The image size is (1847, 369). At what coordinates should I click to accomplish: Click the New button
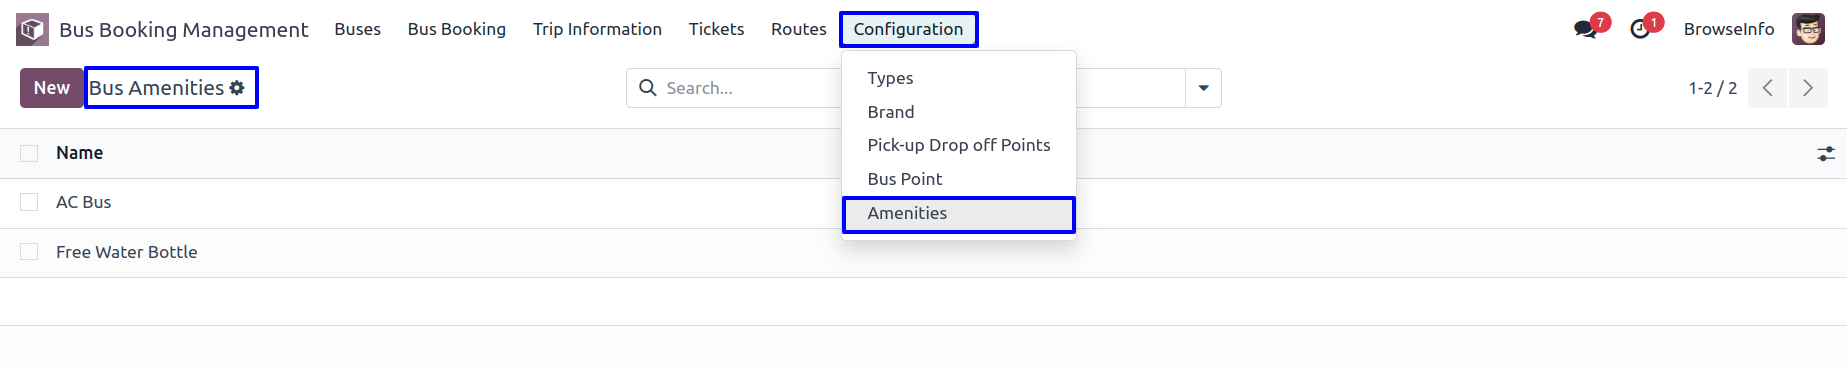pos(52,88)
